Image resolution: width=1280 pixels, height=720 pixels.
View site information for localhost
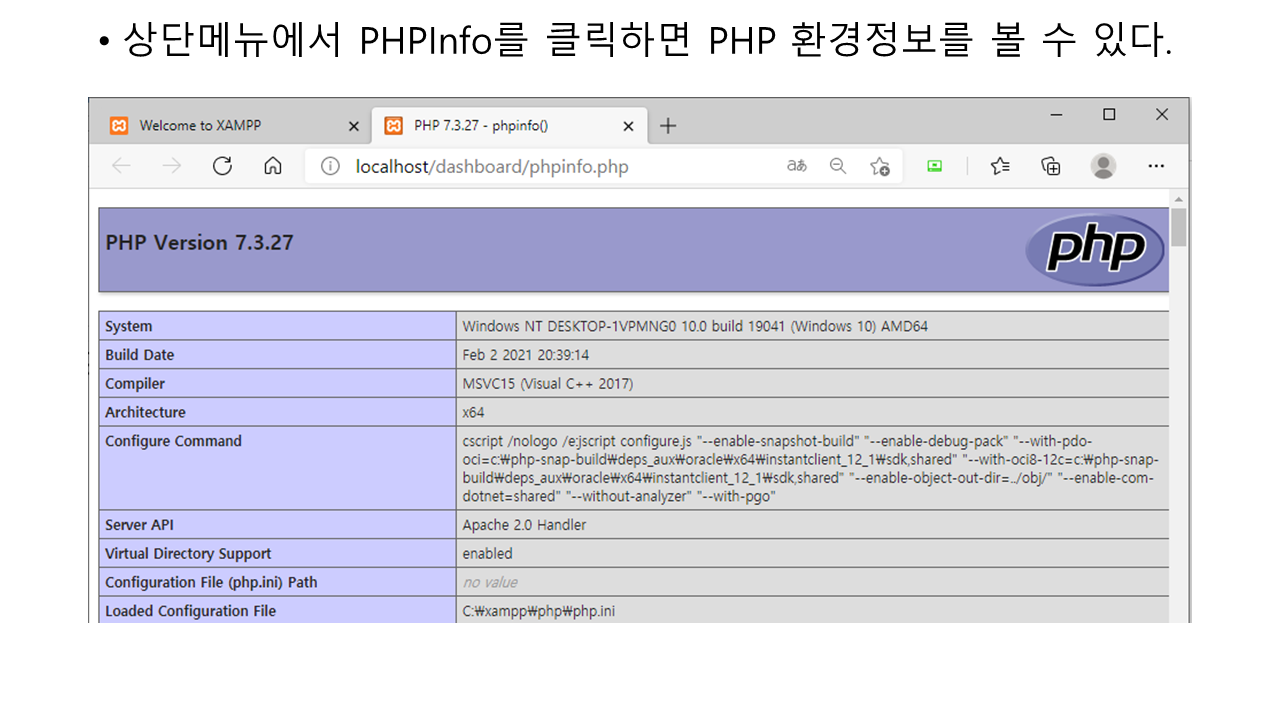[330, 167]
